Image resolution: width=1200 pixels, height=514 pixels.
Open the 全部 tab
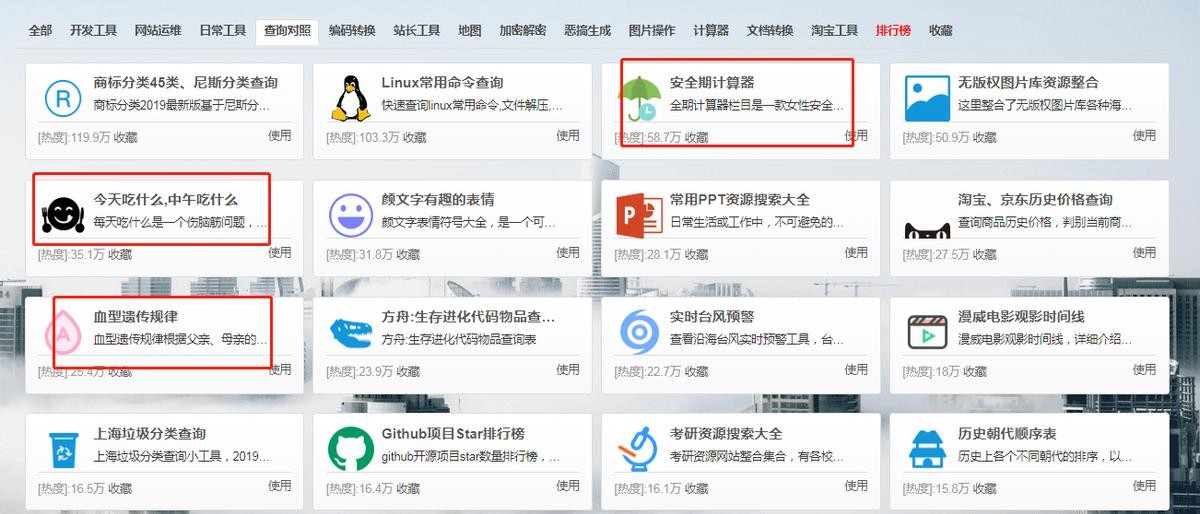(40, 30)
